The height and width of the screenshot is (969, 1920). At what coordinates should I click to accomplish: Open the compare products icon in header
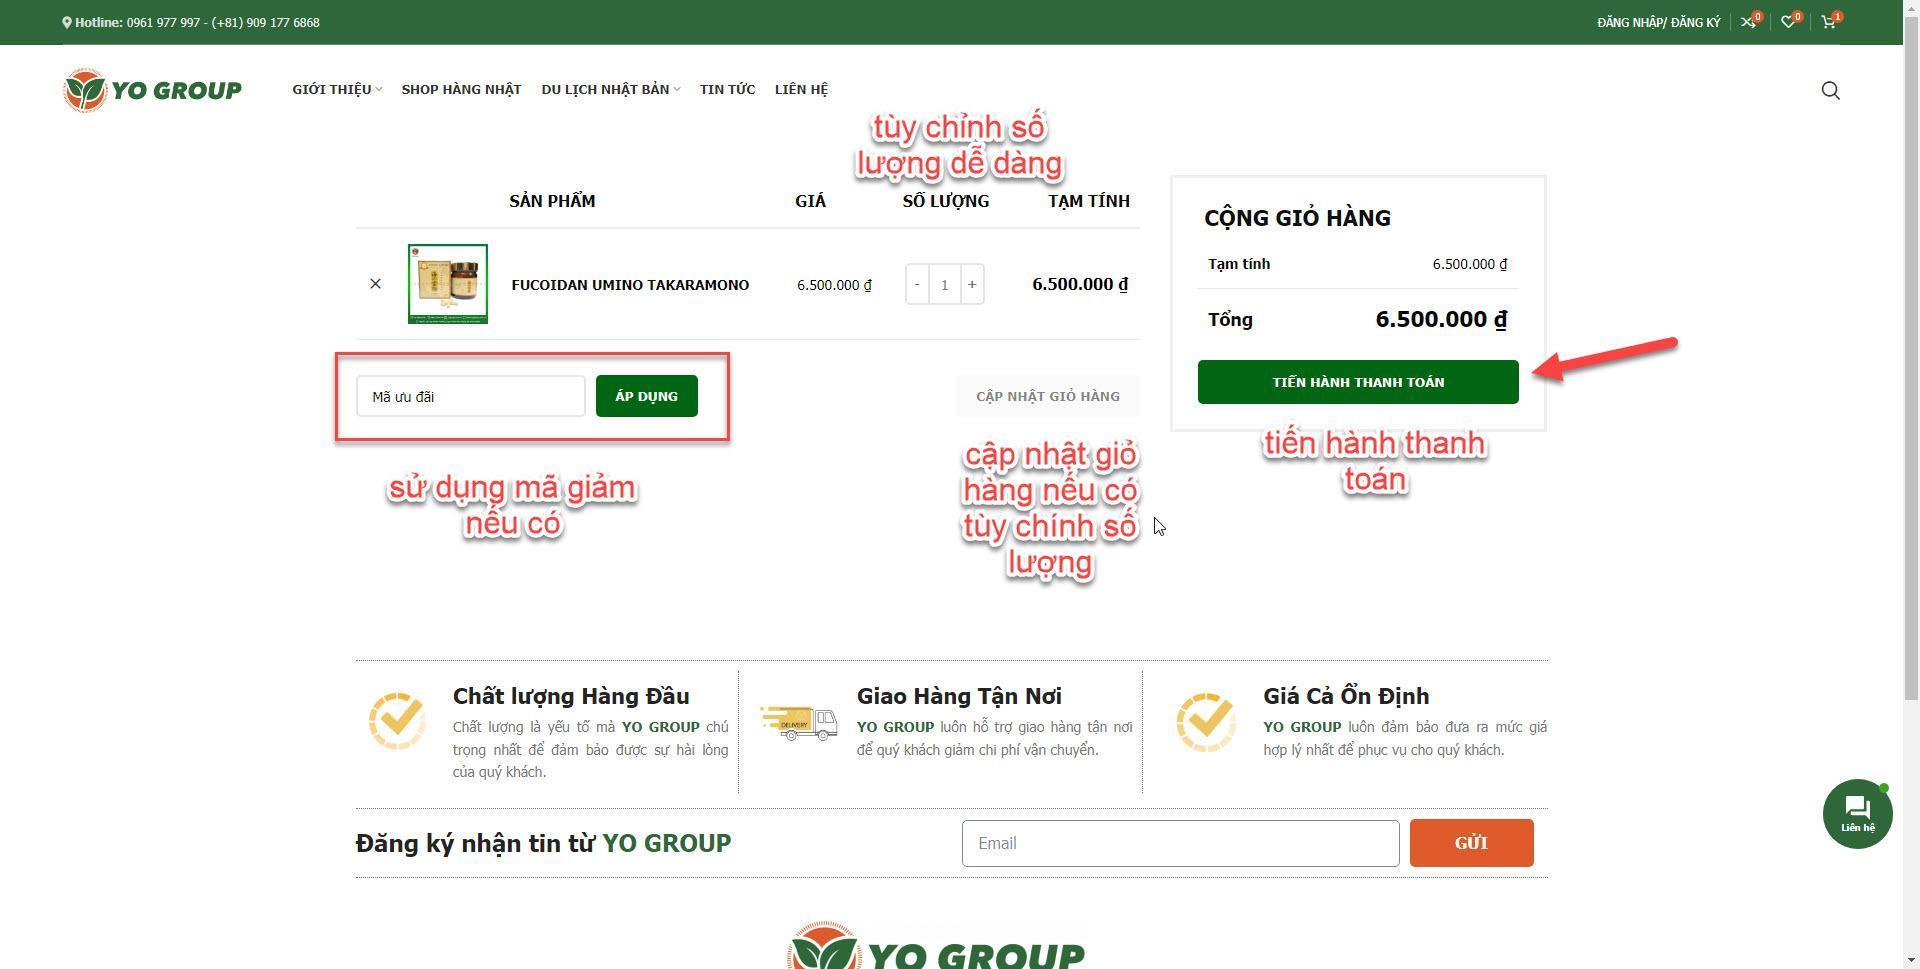[1749, 22]
